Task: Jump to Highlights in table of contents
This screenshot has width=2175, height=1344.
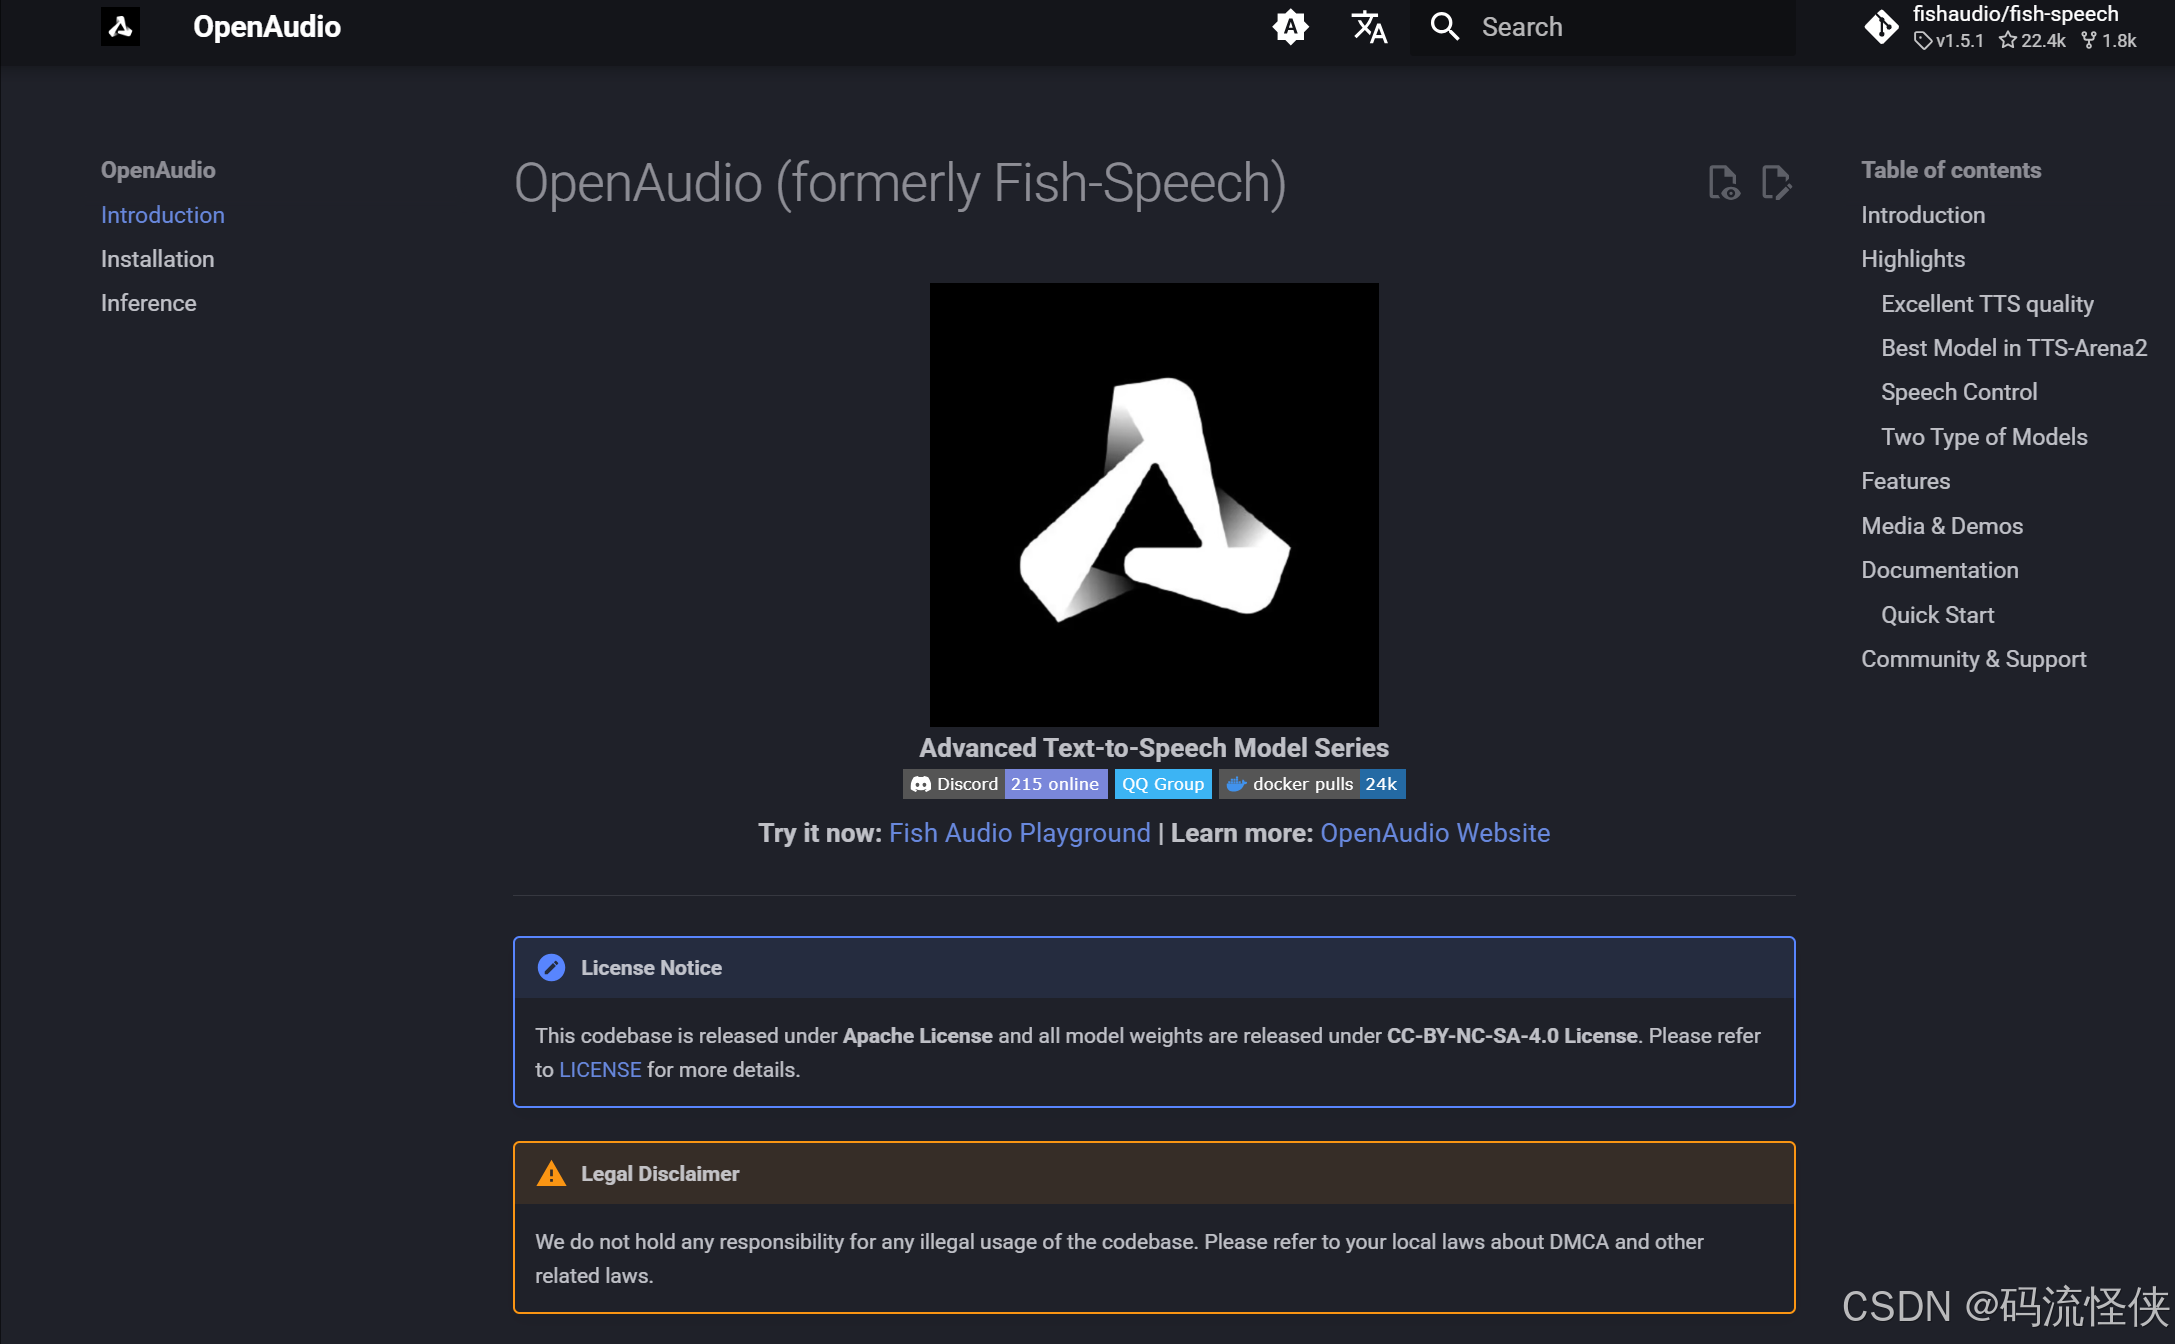Action: (1912, 259)
